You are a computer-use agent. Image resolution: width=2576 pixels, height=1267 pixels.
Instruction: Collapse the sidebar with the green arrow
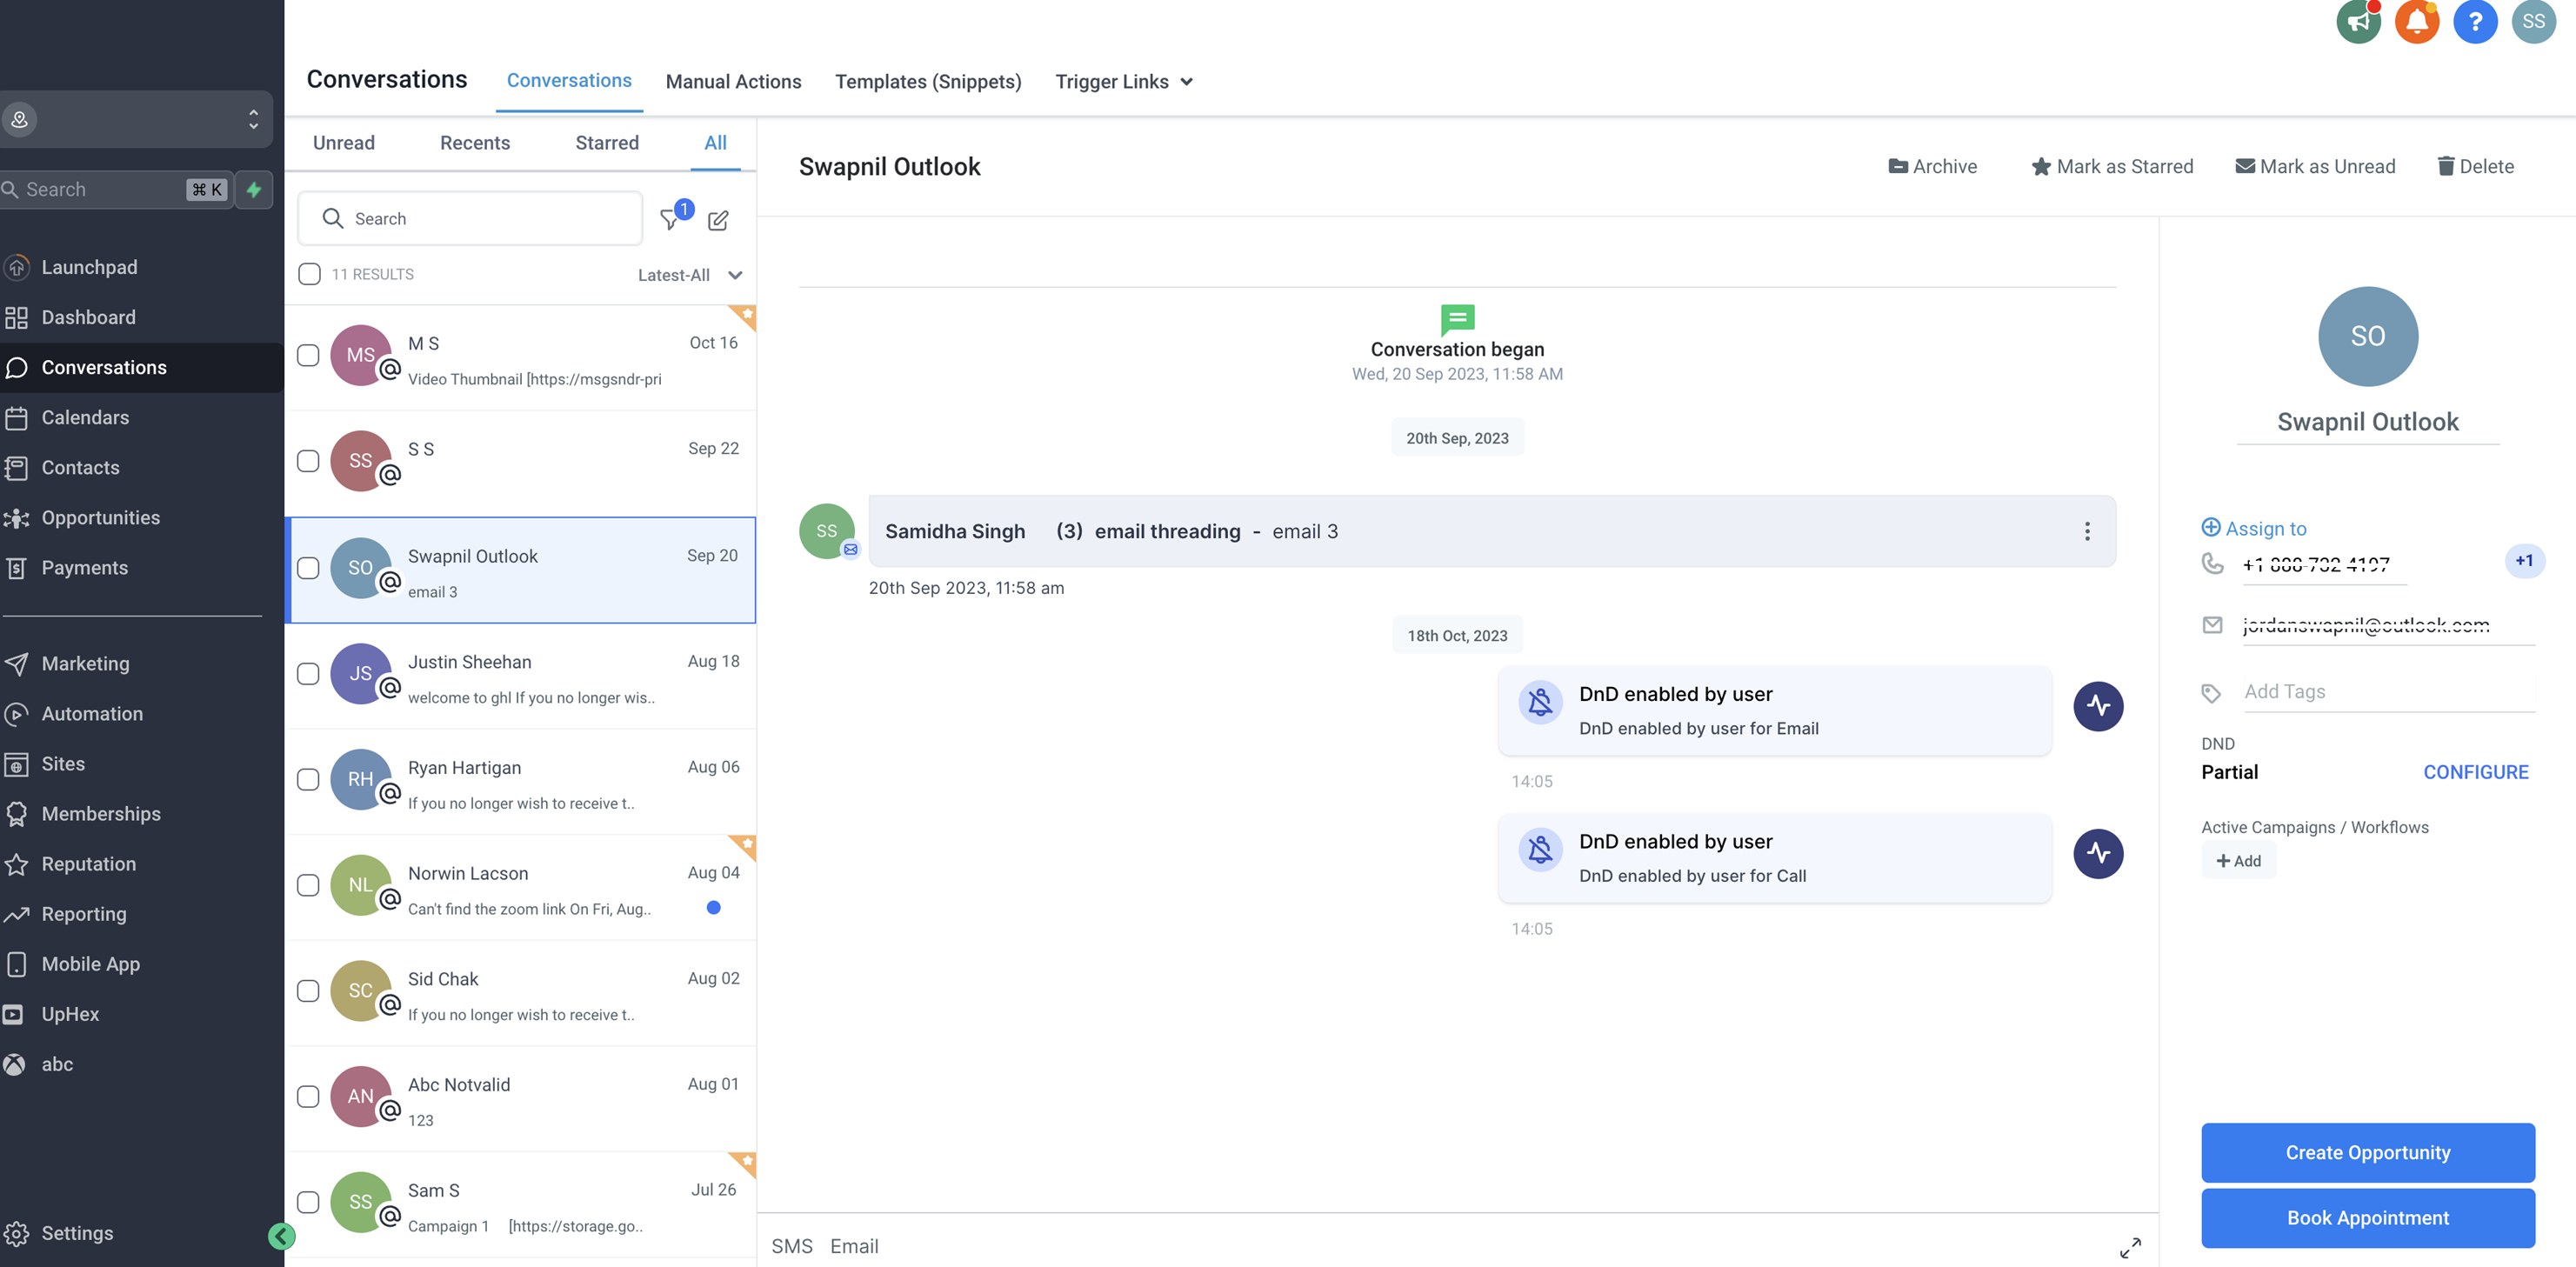coord(282,1236)
